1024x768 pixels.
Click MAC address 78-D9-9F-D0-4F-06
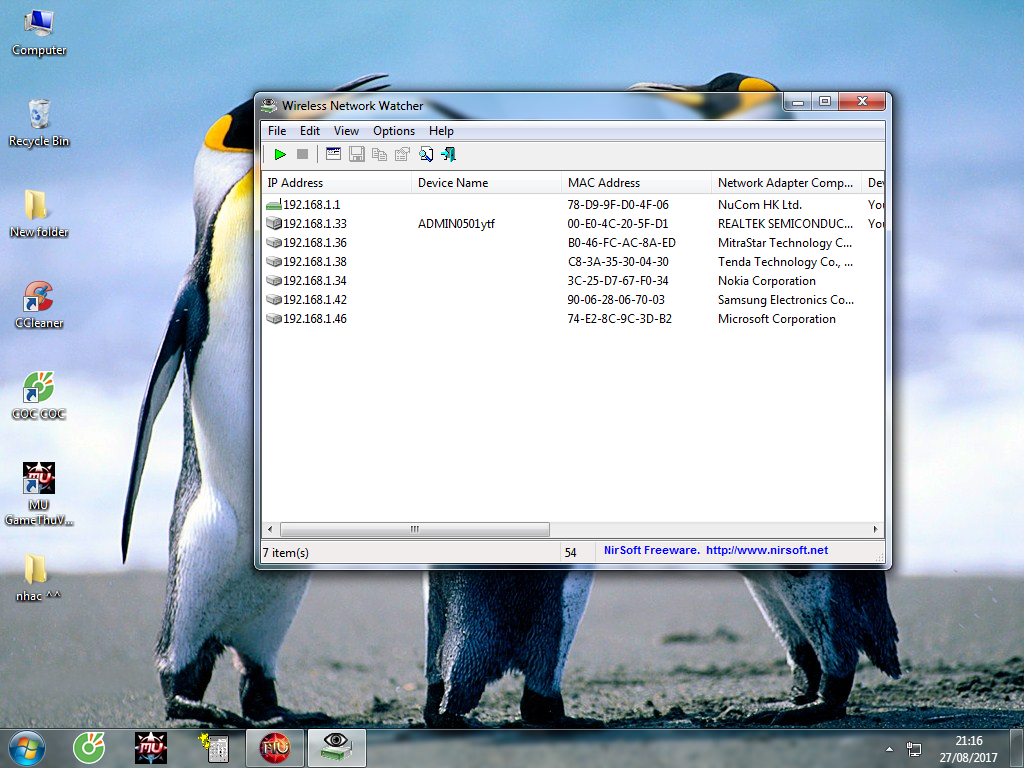click(x=618, y=205)
